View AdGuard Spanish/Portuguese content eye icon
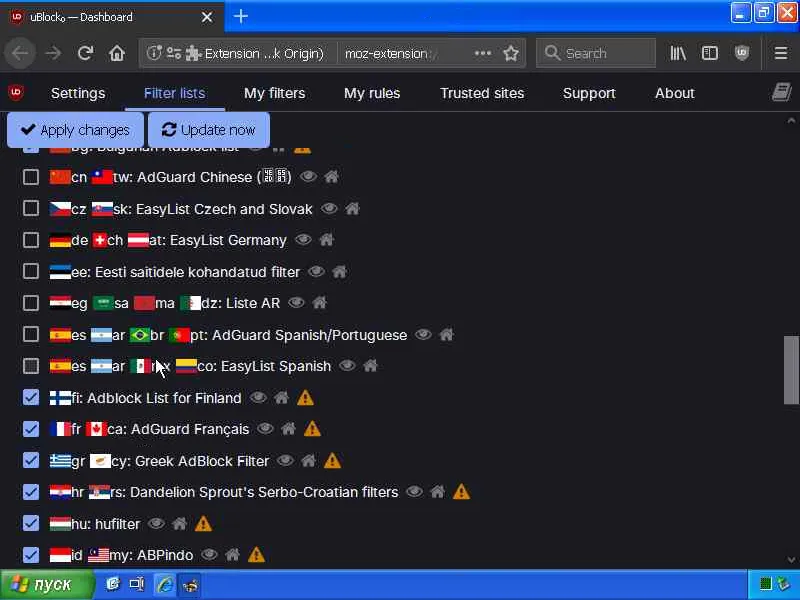The height and width of the screenshot is (600, 800). [423, 334]
